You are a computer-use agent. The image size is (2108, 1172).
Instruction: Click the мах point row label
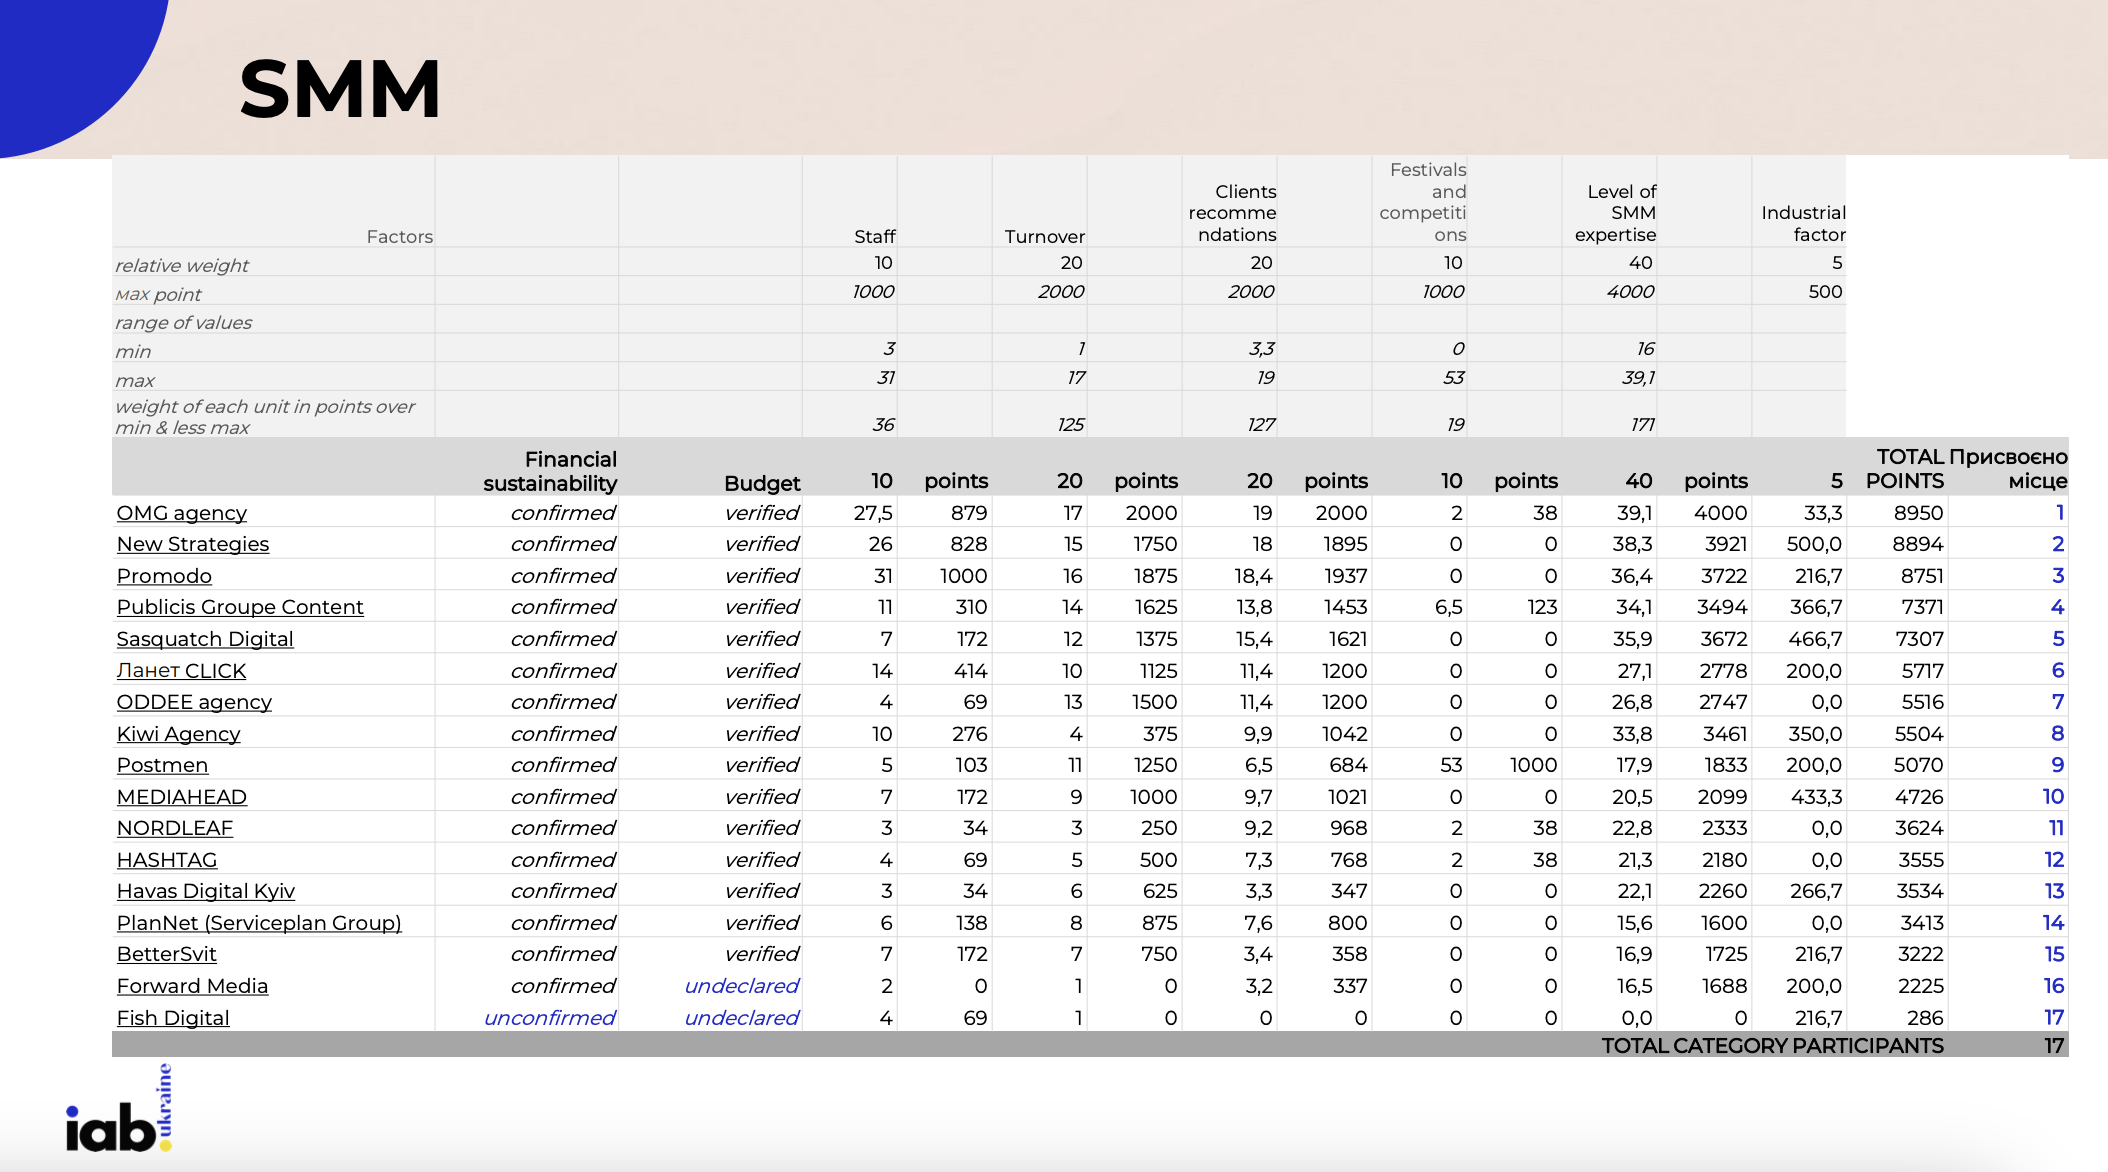(x=157, y=294)
